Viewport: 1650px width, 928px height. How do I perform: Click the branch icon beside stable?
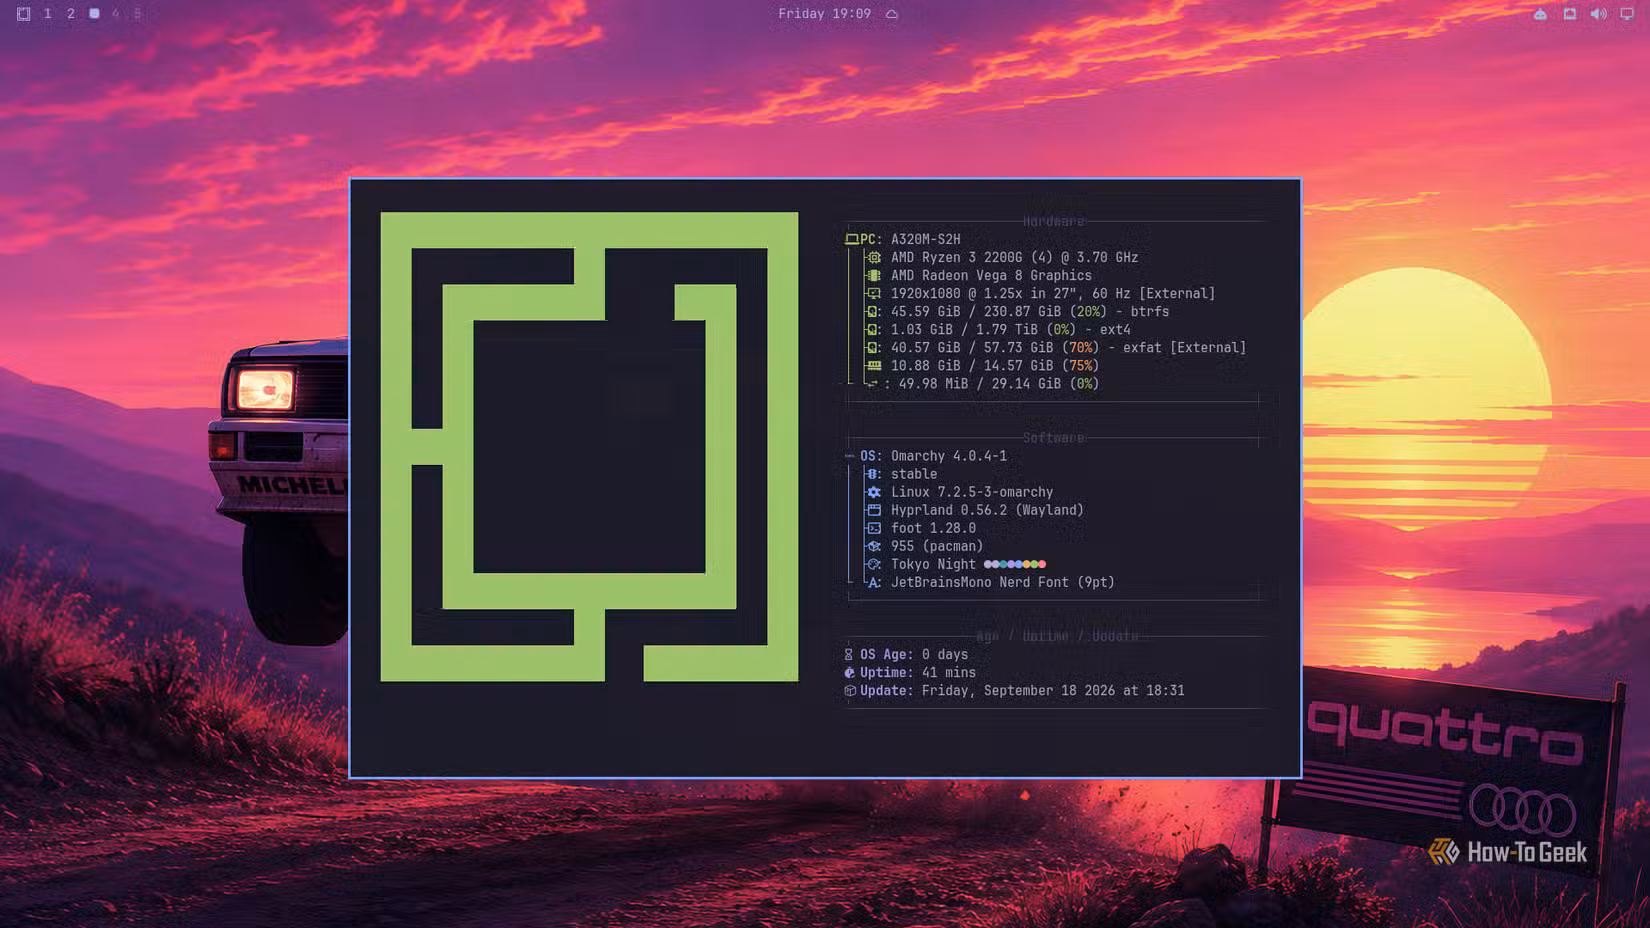pos(873,474)
